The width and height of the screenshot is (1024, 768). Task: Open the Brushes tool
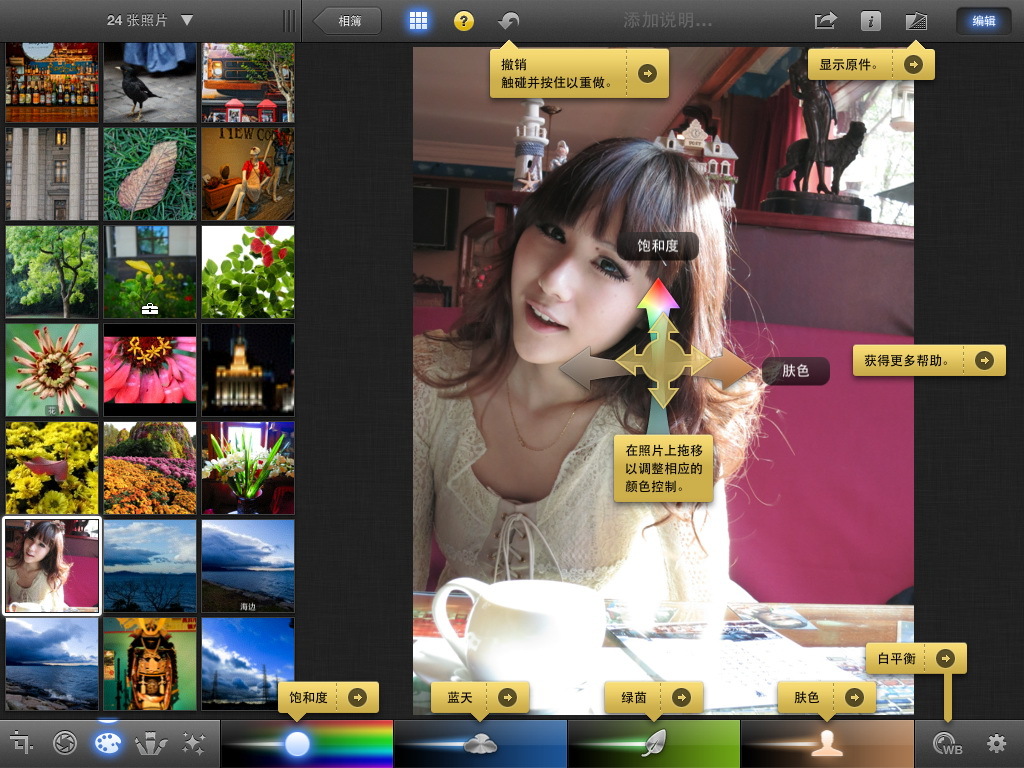pos(152,743)
